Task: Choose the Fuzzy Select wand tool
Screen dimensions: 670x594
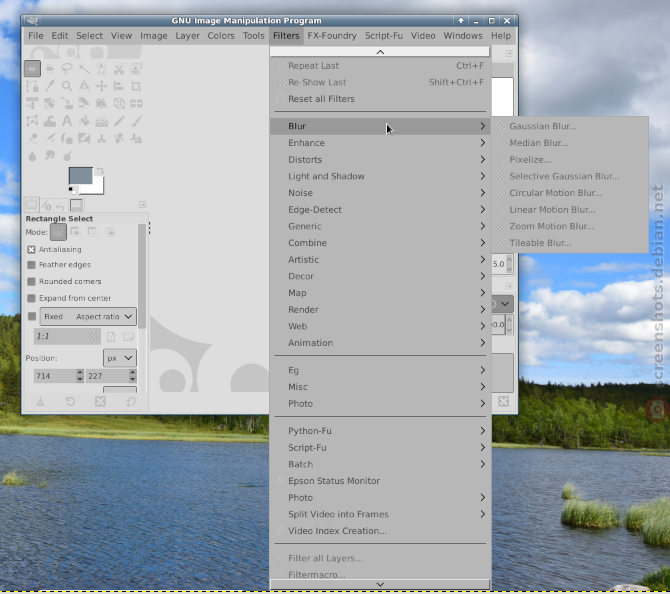Action: click(x=84, y=68)
